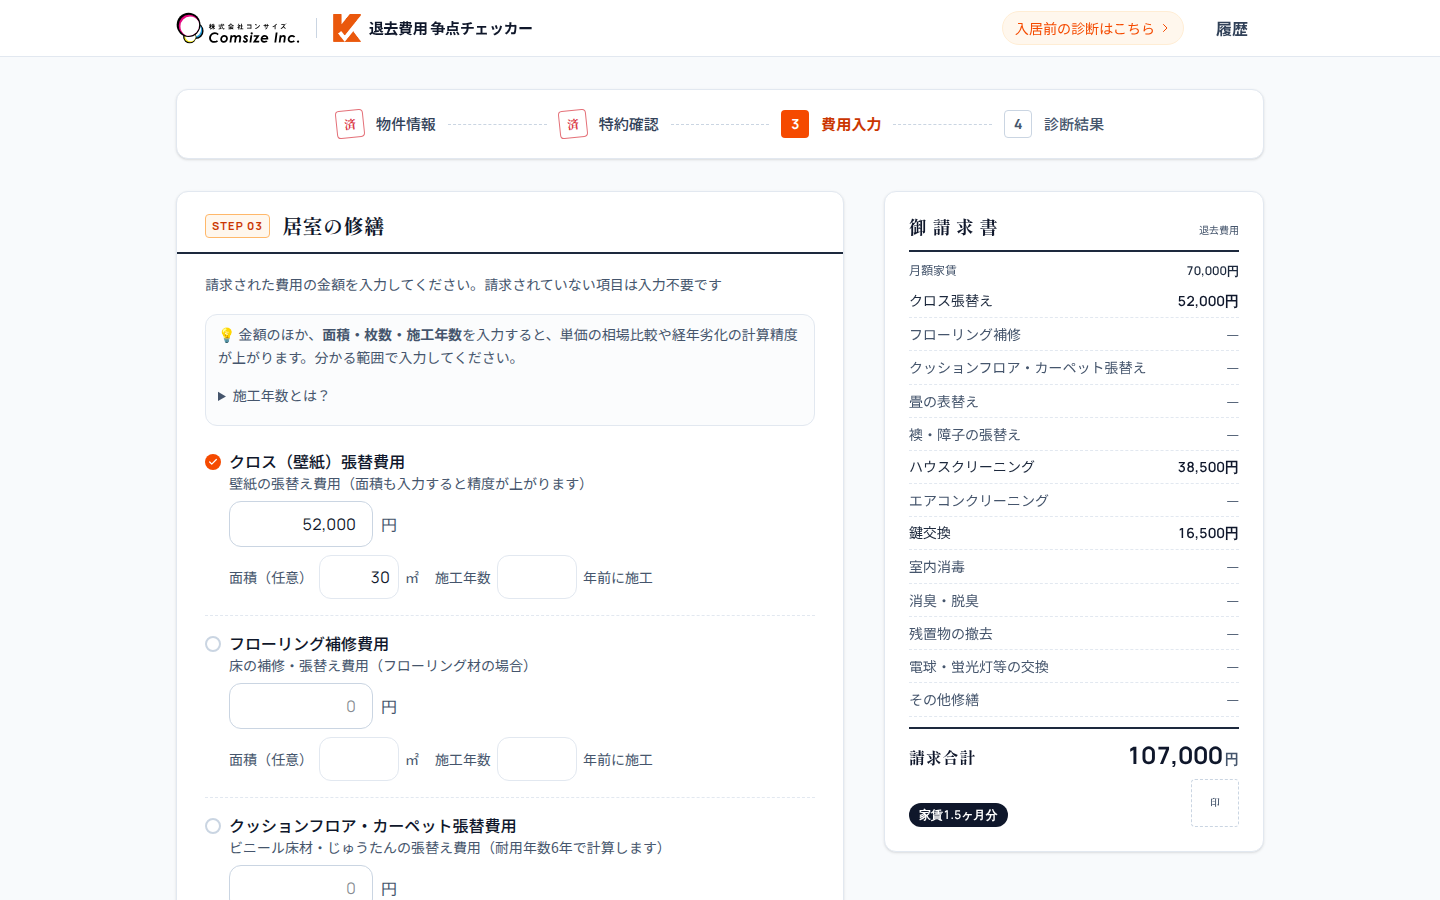Click the フローリング area (面積) field
Screen dimensions: 1440x900
pyautogui.click(x=359, y=759)
